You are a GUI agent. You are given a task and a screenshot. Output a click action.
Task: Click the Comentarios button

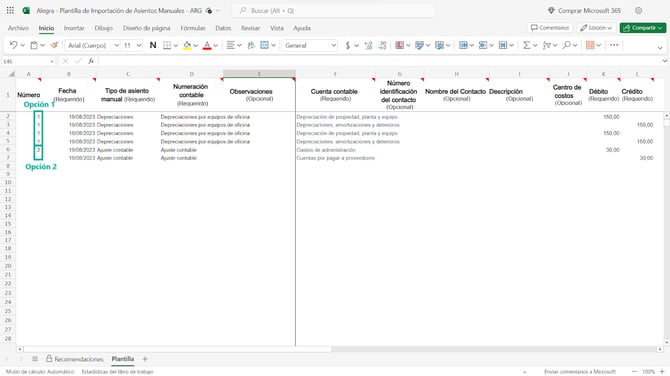coord(550,28)
